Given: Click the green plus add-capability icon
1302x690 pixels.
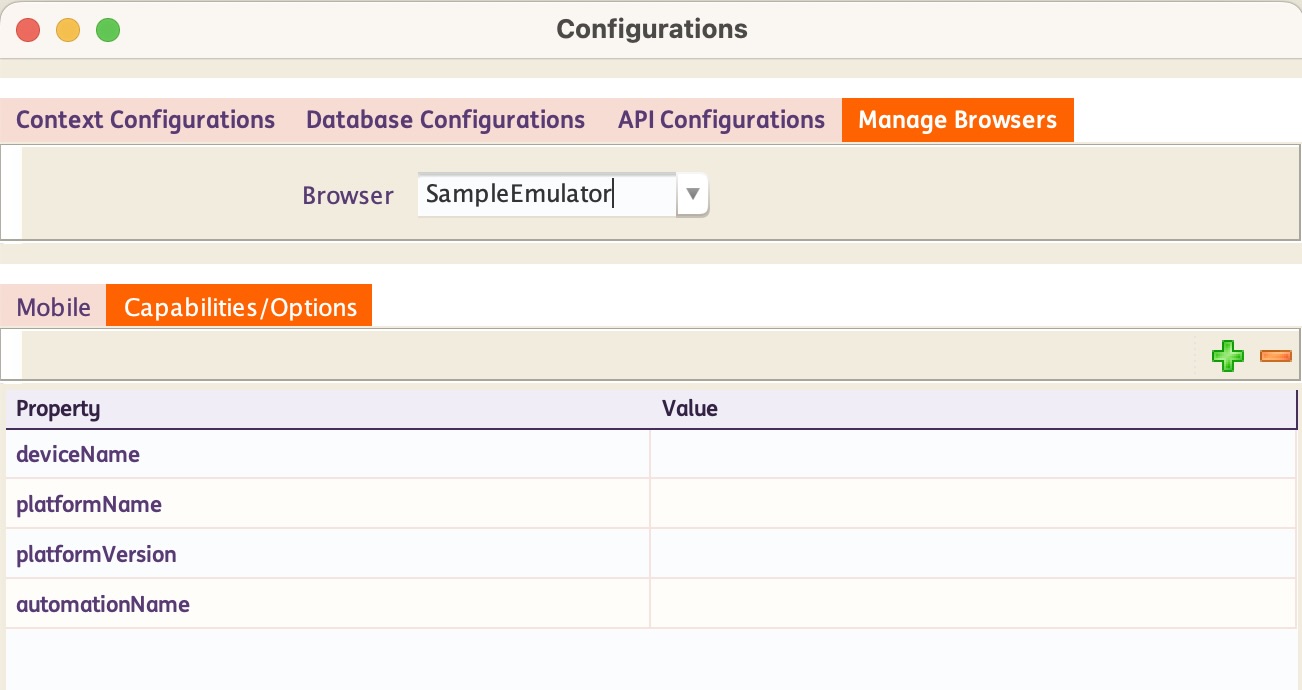Looking at the screenshot, I should pos(1228,356).
